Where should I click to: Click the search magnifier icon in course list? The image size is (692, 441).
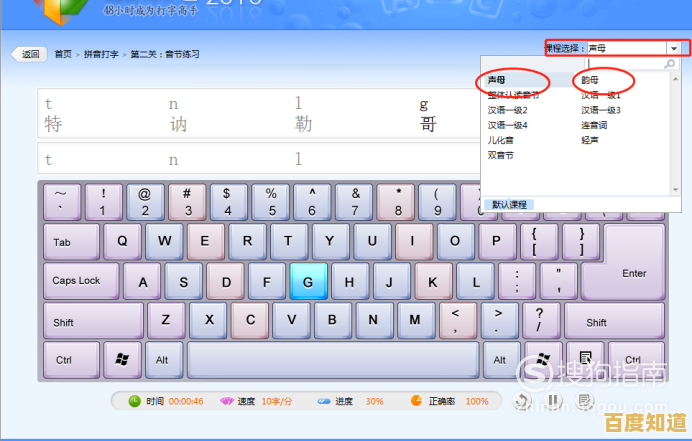click(670, 64)
